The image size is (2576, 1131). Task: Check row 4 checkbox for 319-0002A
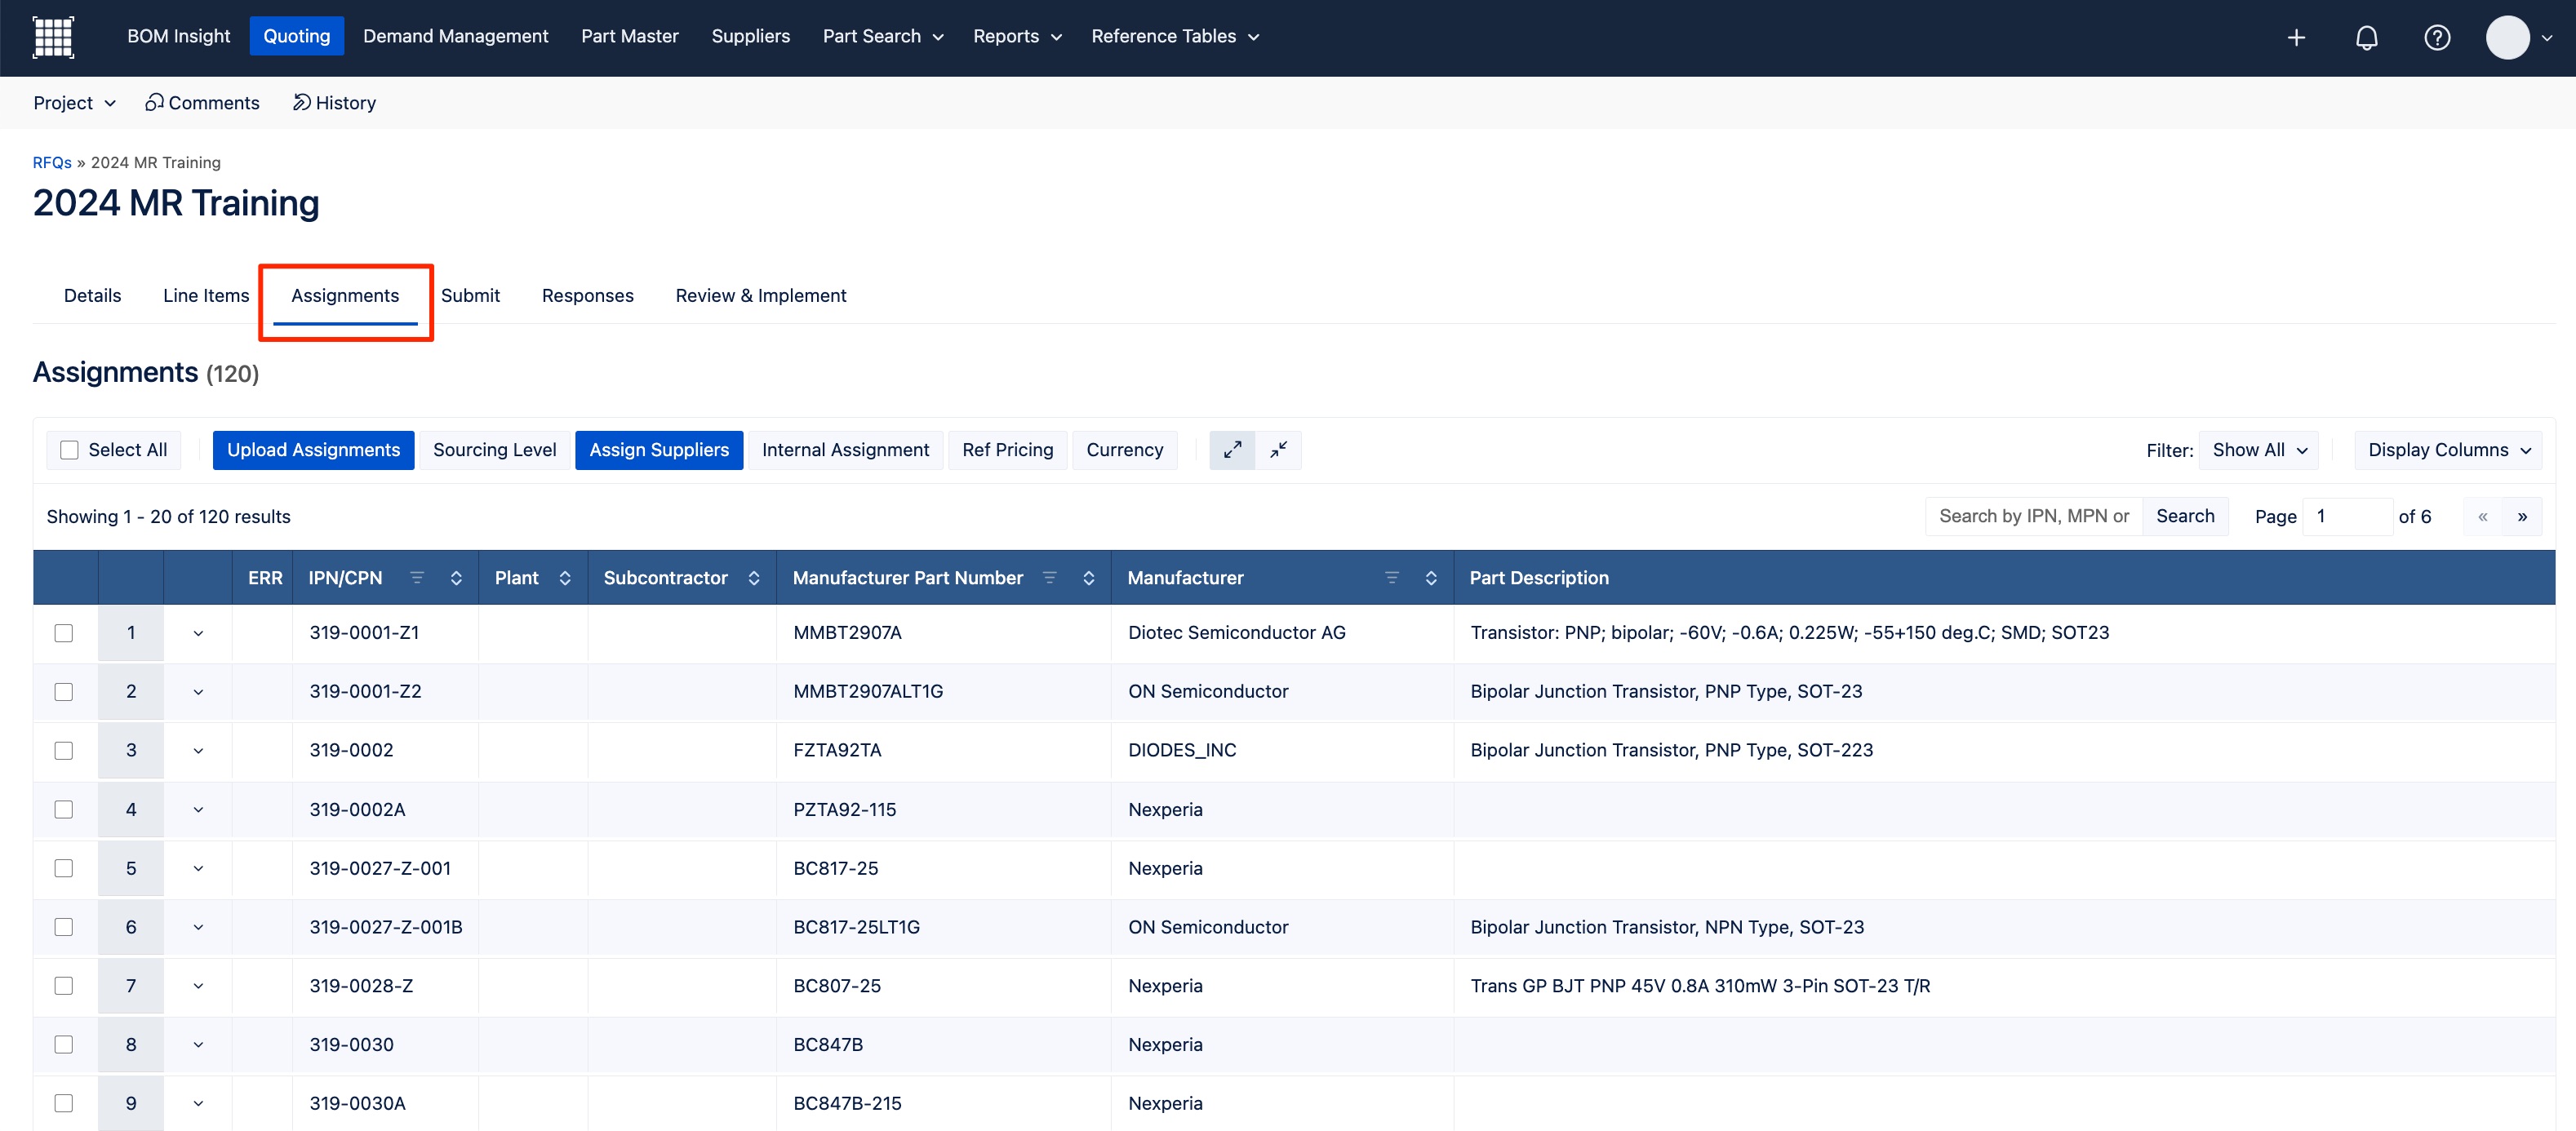pos(64,810)
